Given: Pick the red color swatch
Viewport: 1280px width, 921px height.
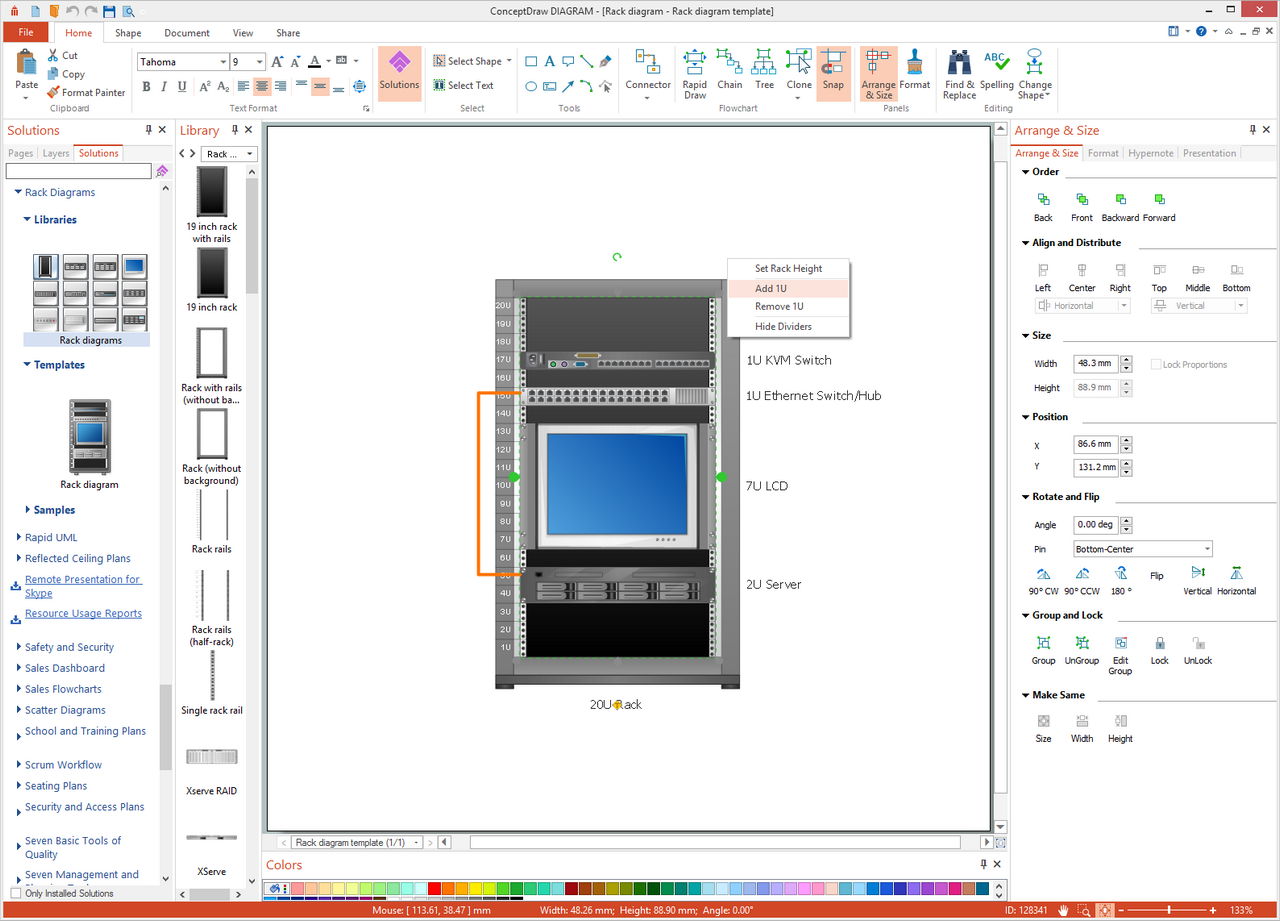Looking at the screenshot, I should (x=434, y=889).
